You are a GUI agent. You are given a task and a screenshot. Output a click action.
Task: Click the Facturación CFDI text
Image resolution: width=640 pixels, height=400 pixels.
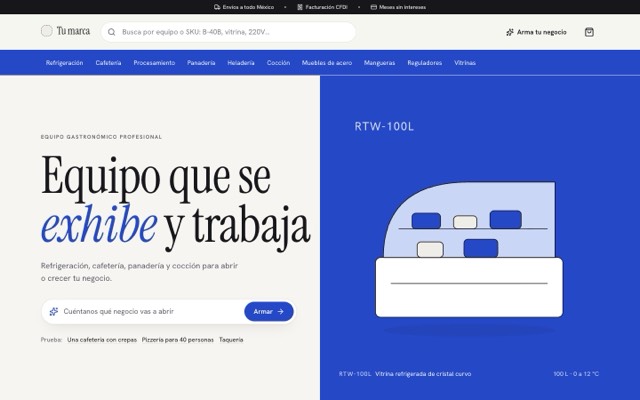tap(327, 7)
